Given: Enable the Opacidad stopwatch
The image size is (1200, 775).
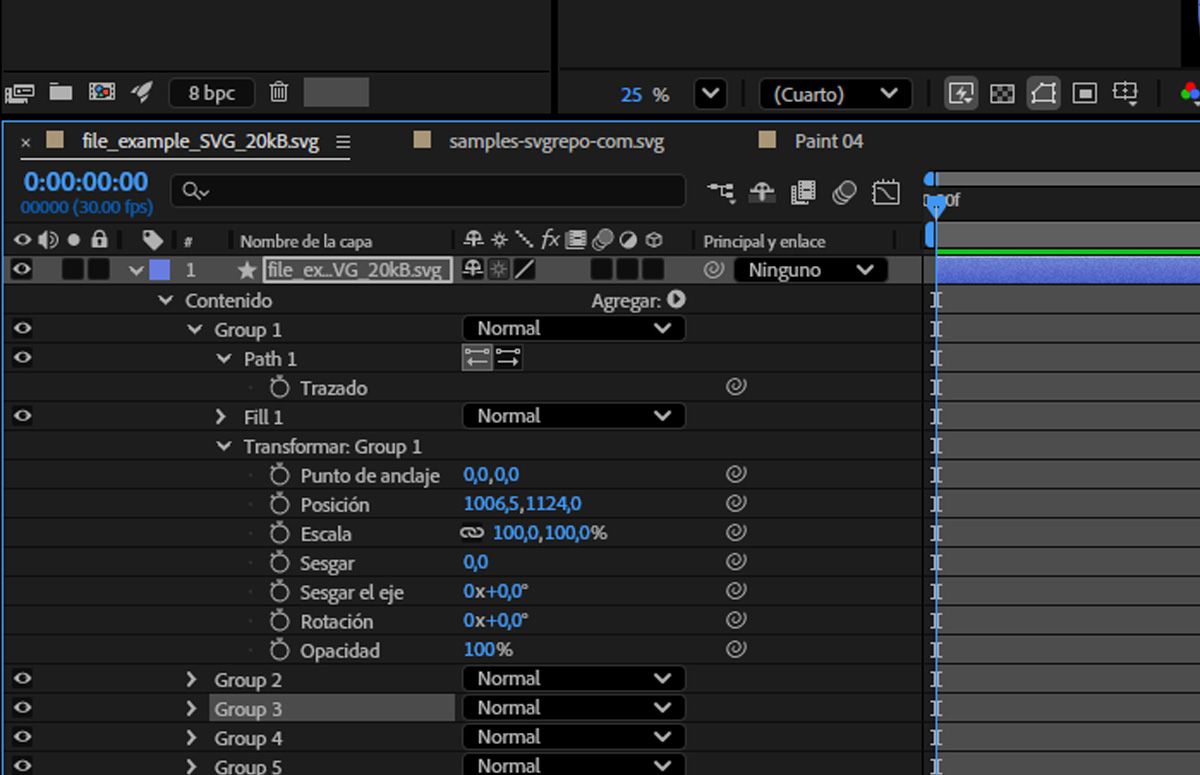Looking at the screenshot, I should click(279, 650).
